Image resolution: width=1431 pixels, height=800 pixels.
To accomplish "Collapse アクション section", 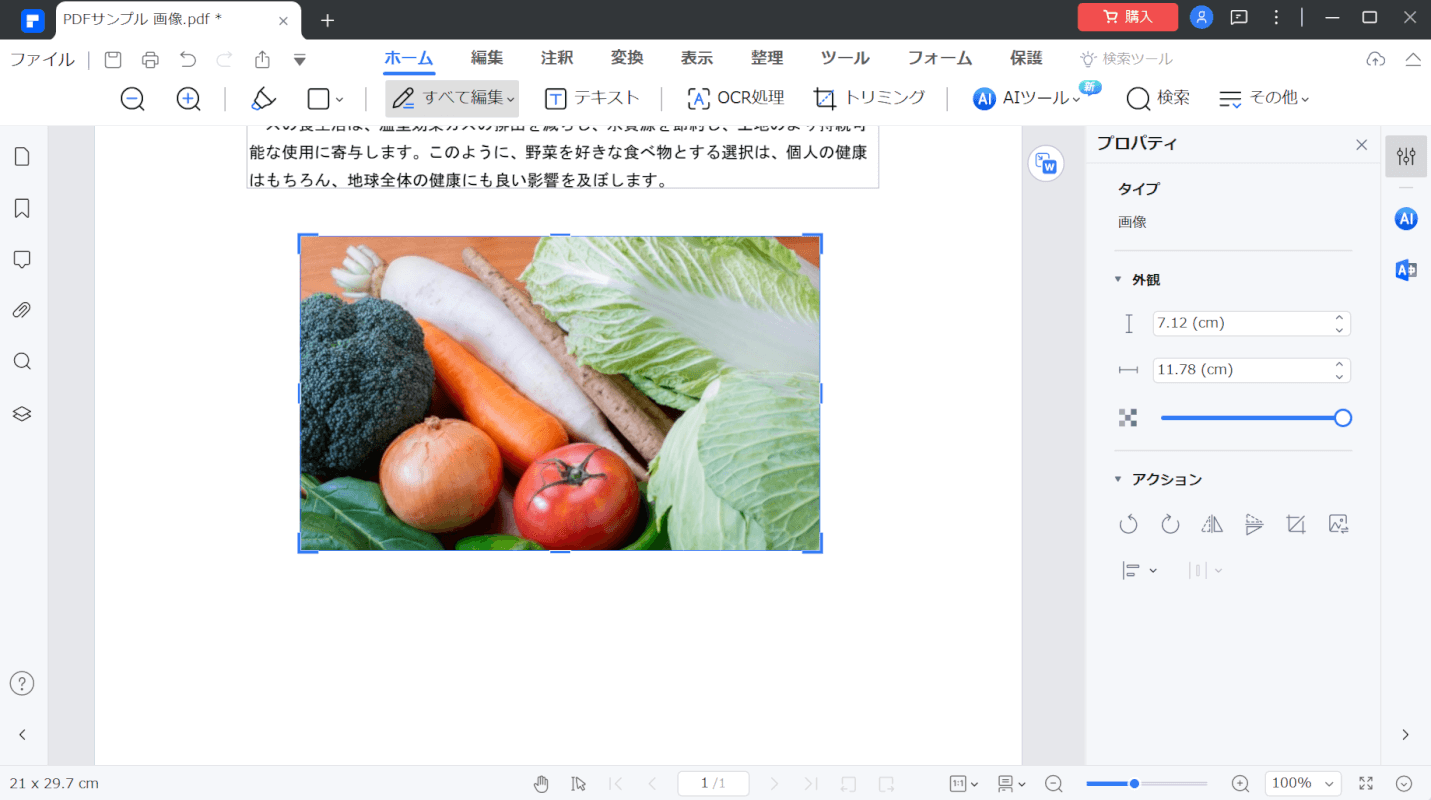I will coord(1118,480).
